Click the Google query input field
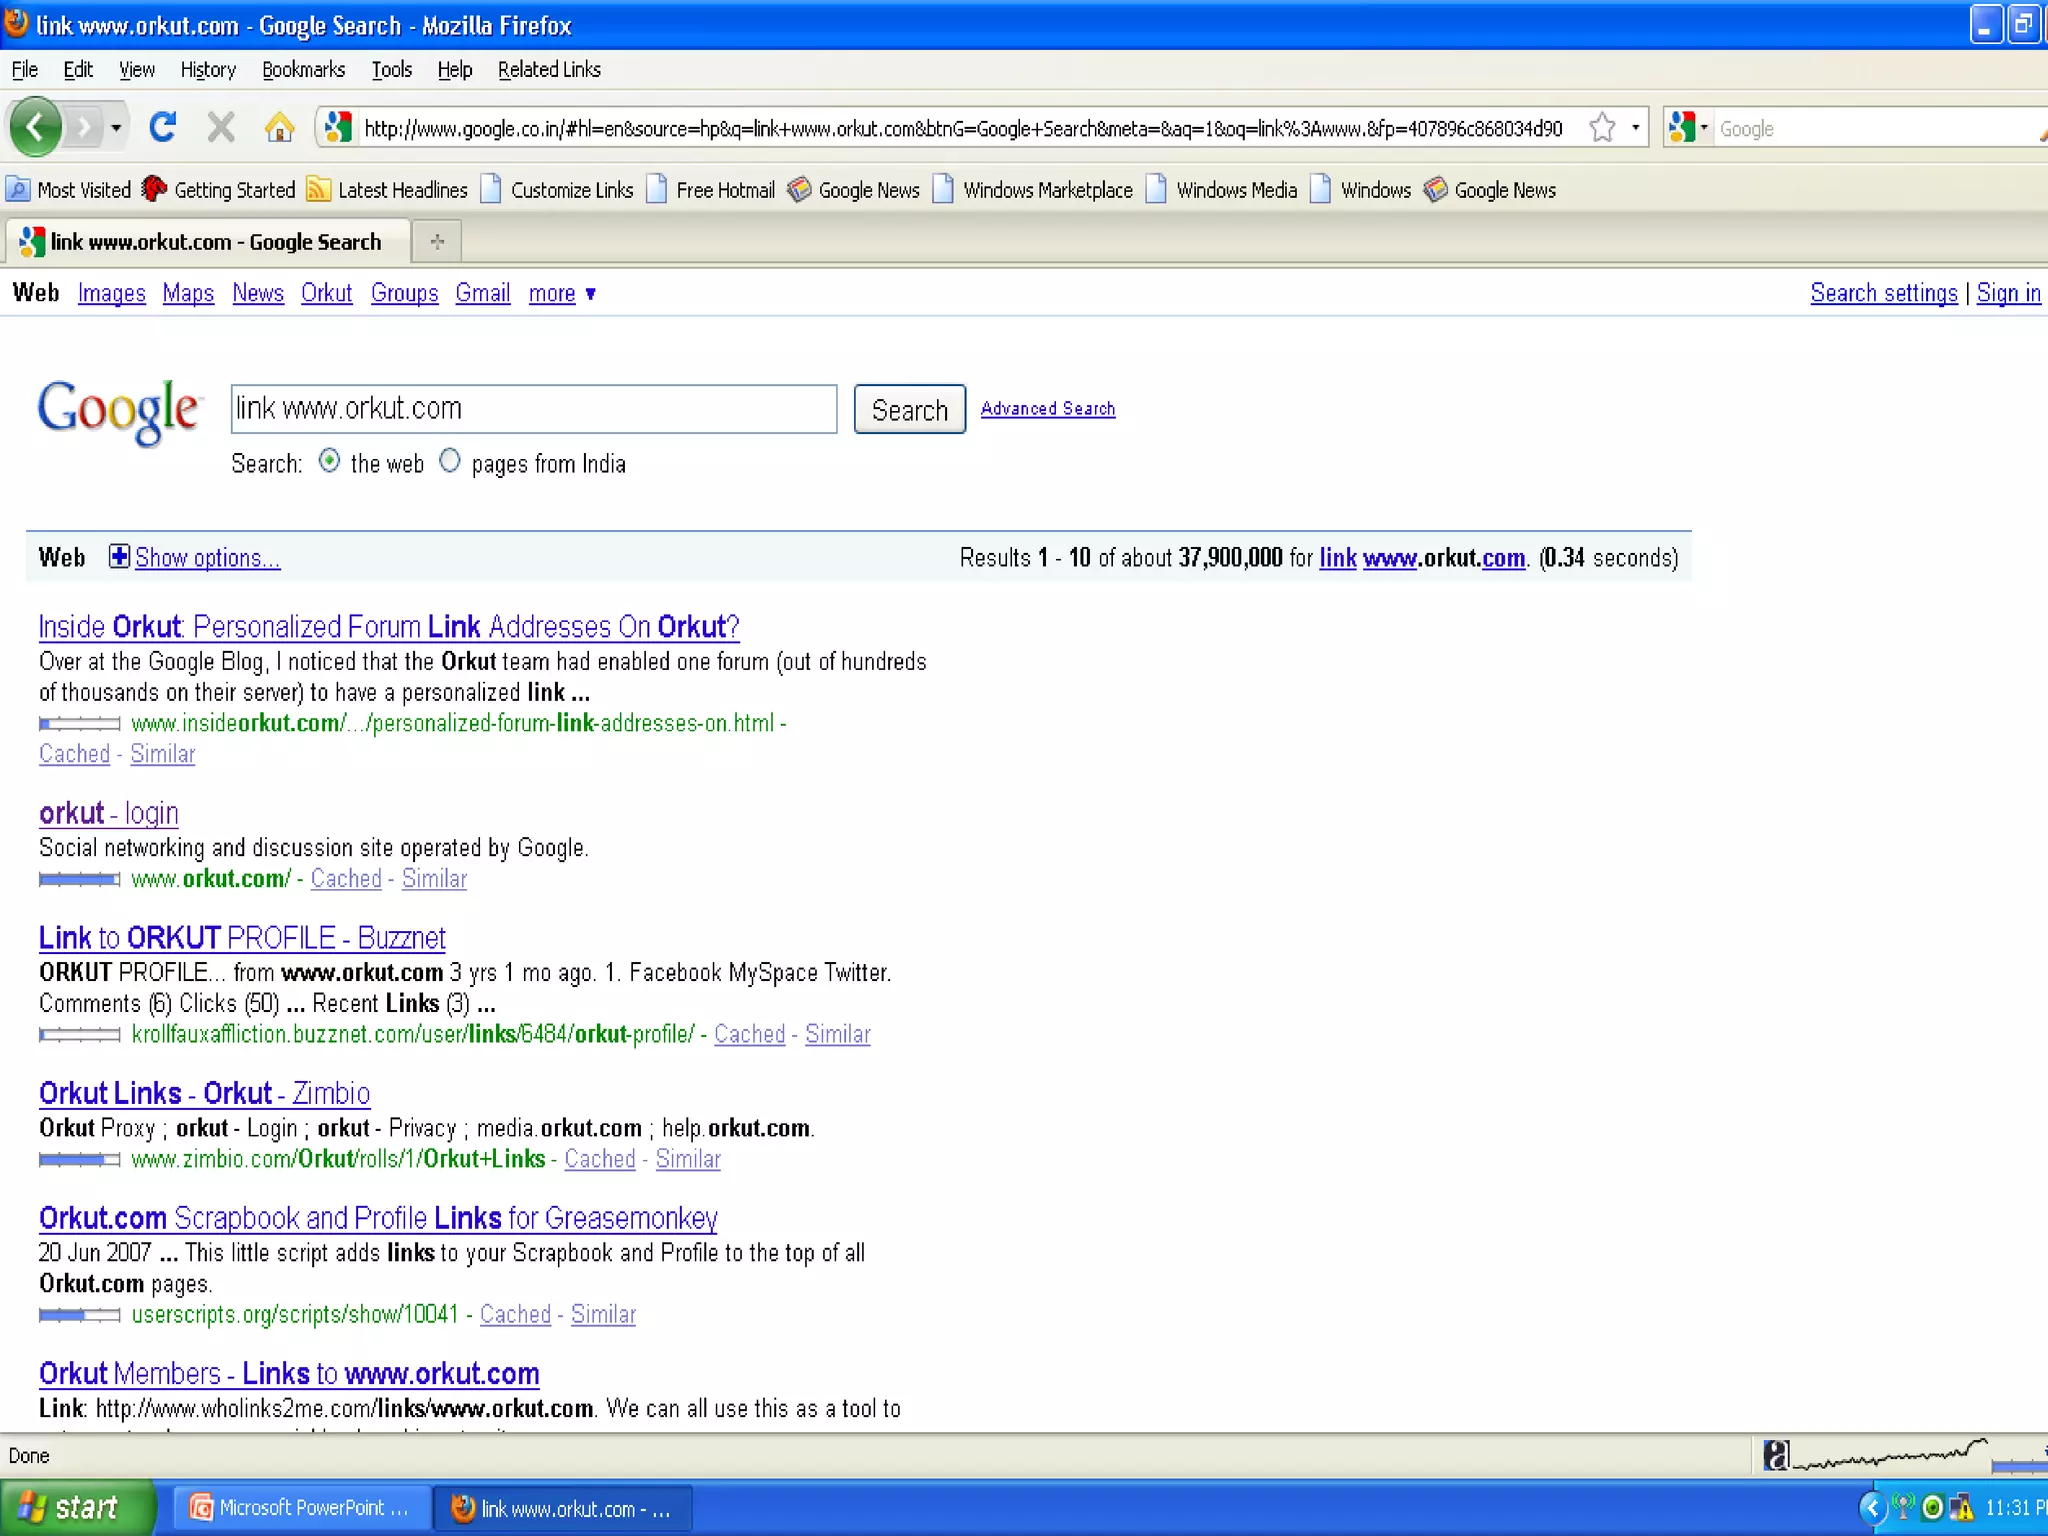This screenshot has width=2048, height=1536. point(533,408)
